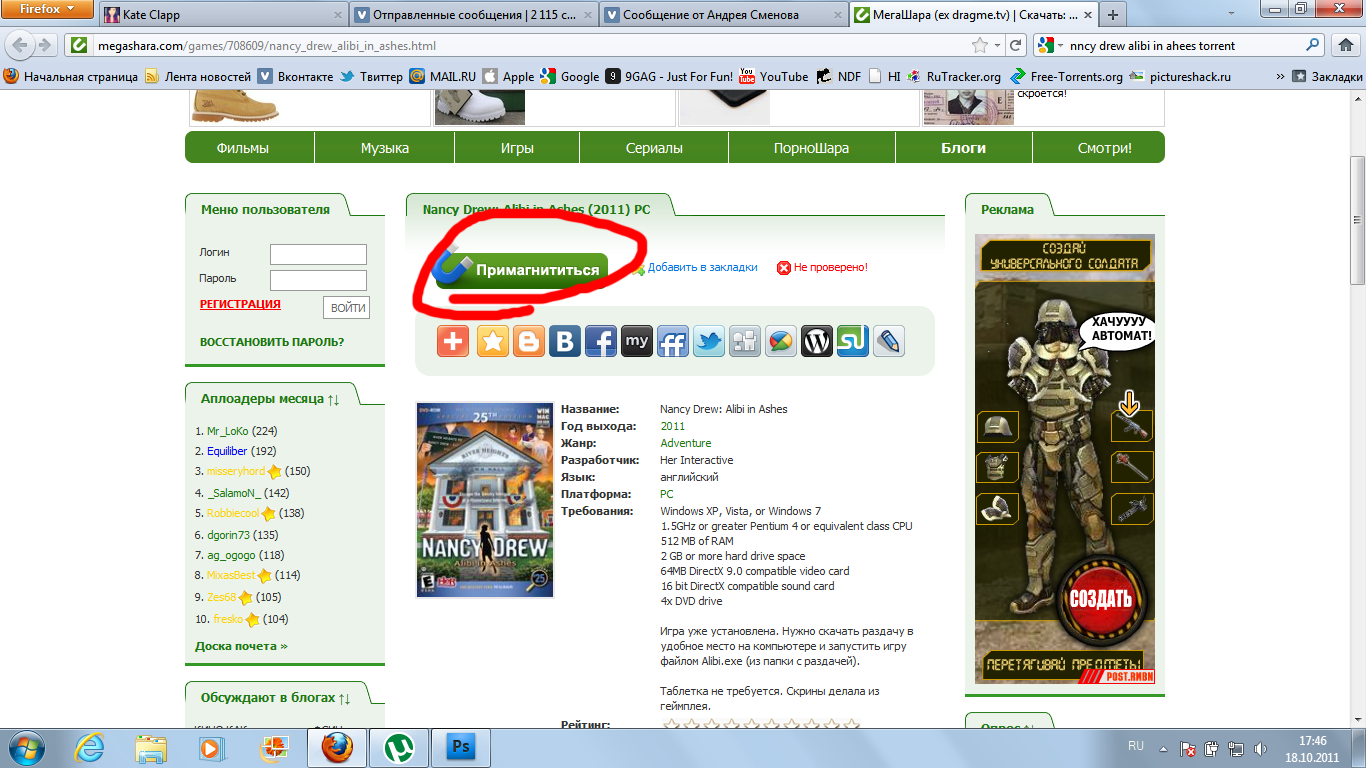Open a new tab with plus button
The width and height of the screenshot is (1366, 768).
coord(1112,15)
